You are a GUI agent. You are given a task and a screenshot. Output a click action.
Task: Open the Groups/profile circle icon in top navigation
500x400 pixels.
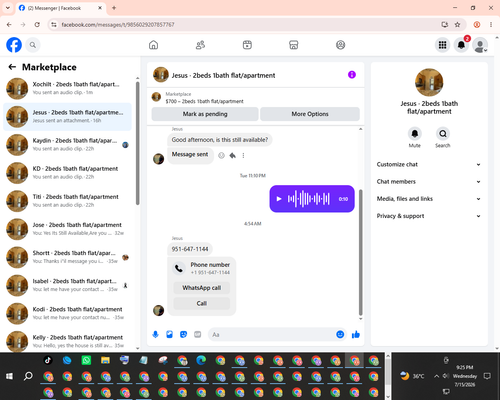coord(340,45)
